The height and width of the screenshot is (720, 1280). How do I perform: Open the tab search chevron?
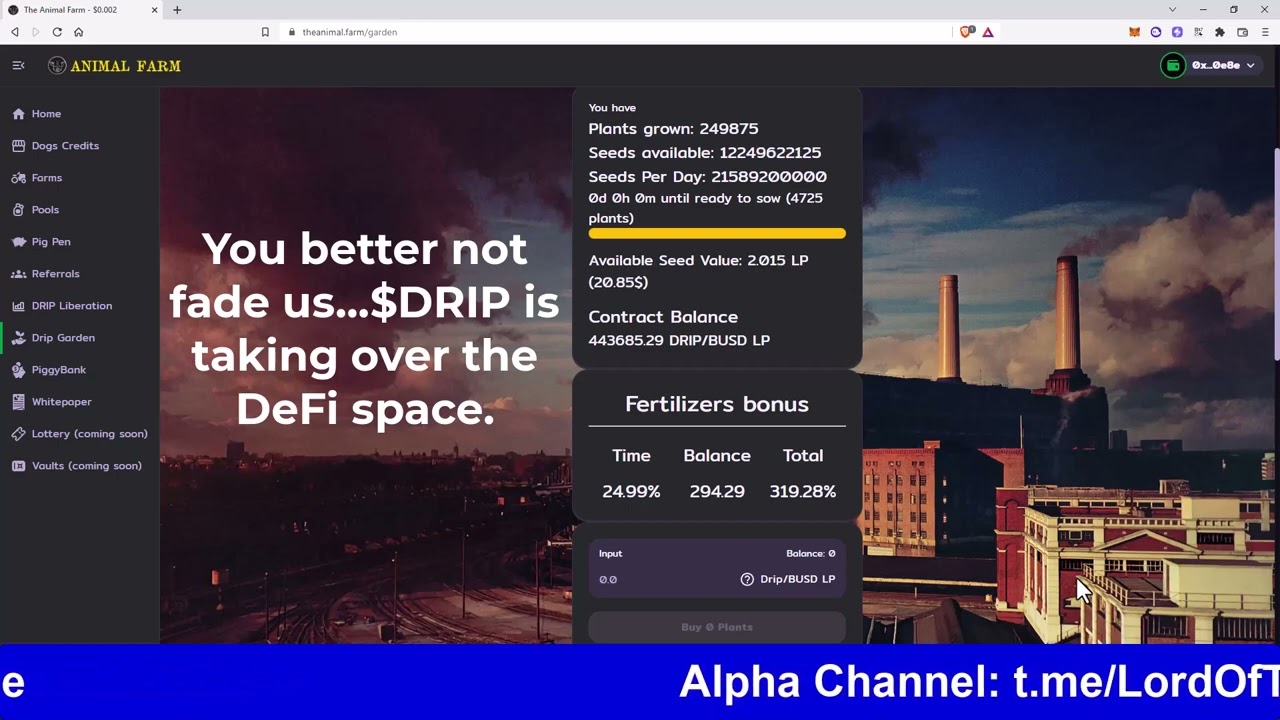(1172, 10)
